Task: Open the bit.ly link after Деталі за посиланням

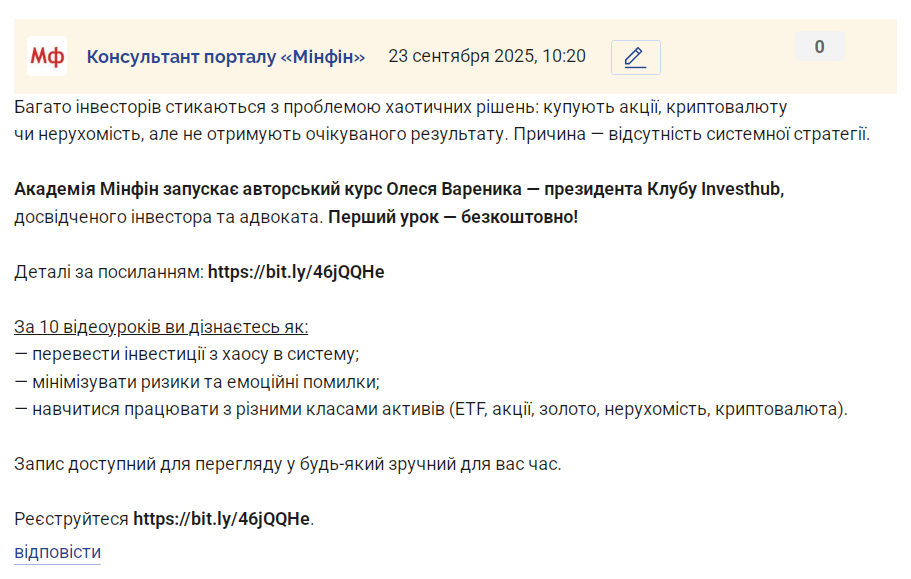Action: point(296,272)
